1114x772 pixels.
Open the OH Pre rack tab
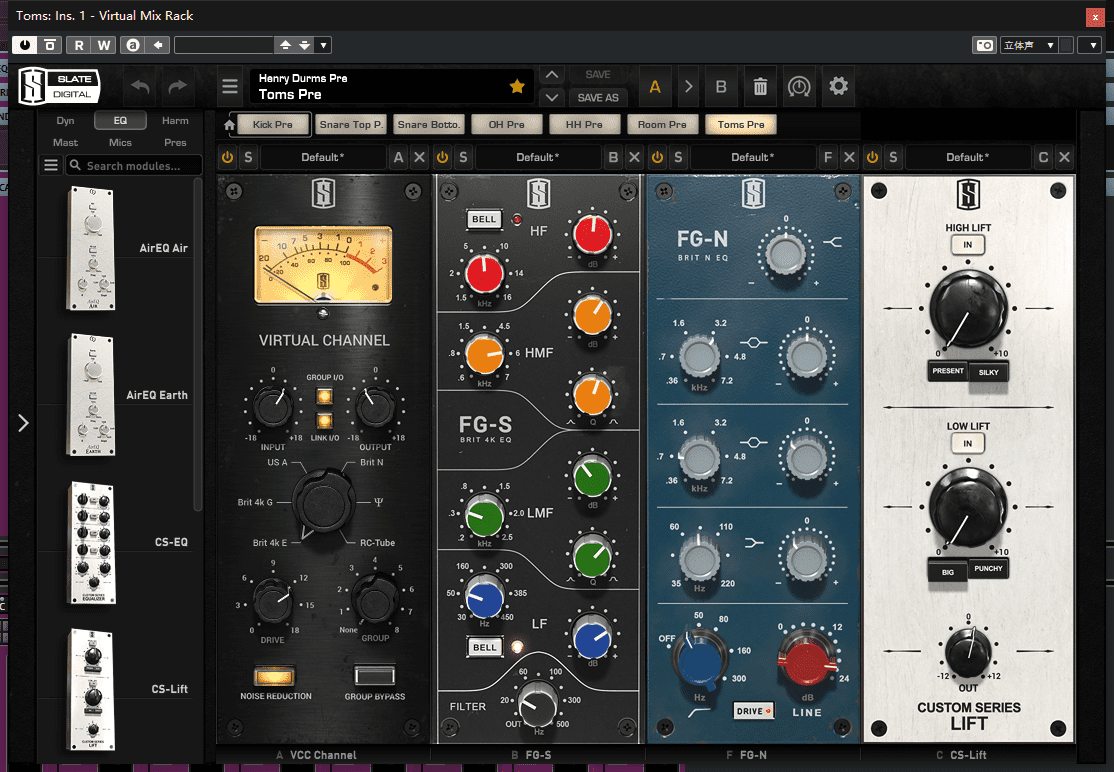pos(507,124)
